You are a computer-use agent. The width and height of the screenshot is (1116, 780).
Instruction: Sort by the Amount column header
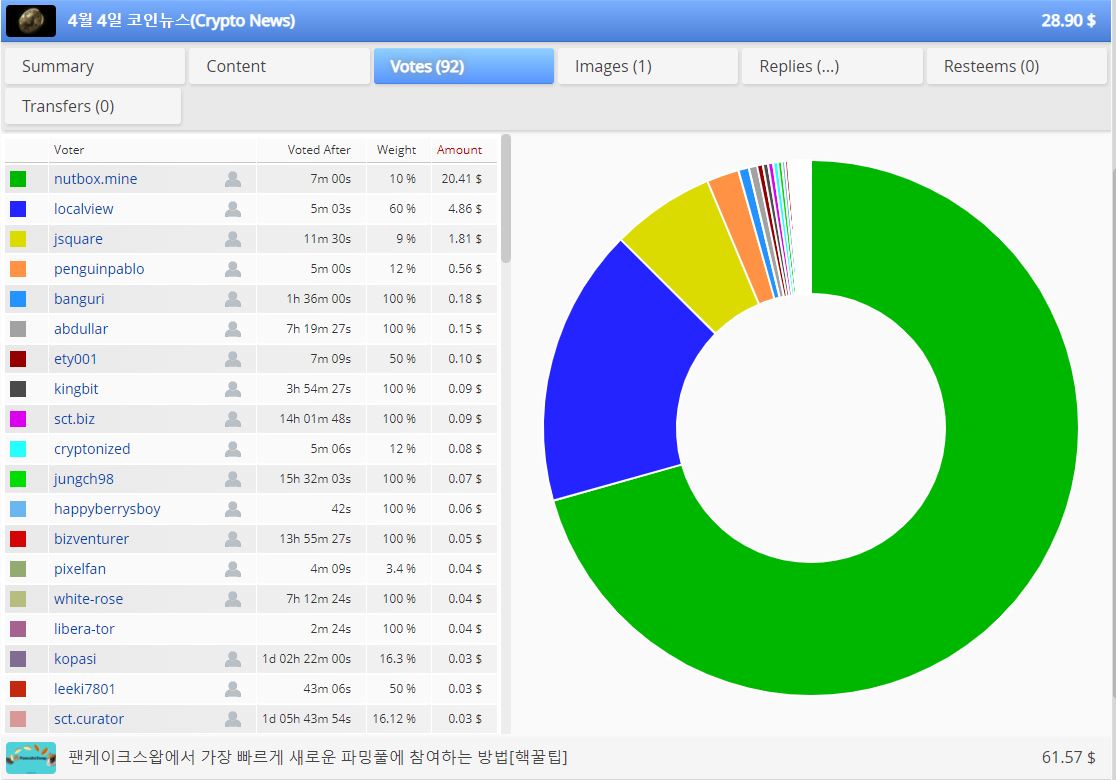point(459,149)
